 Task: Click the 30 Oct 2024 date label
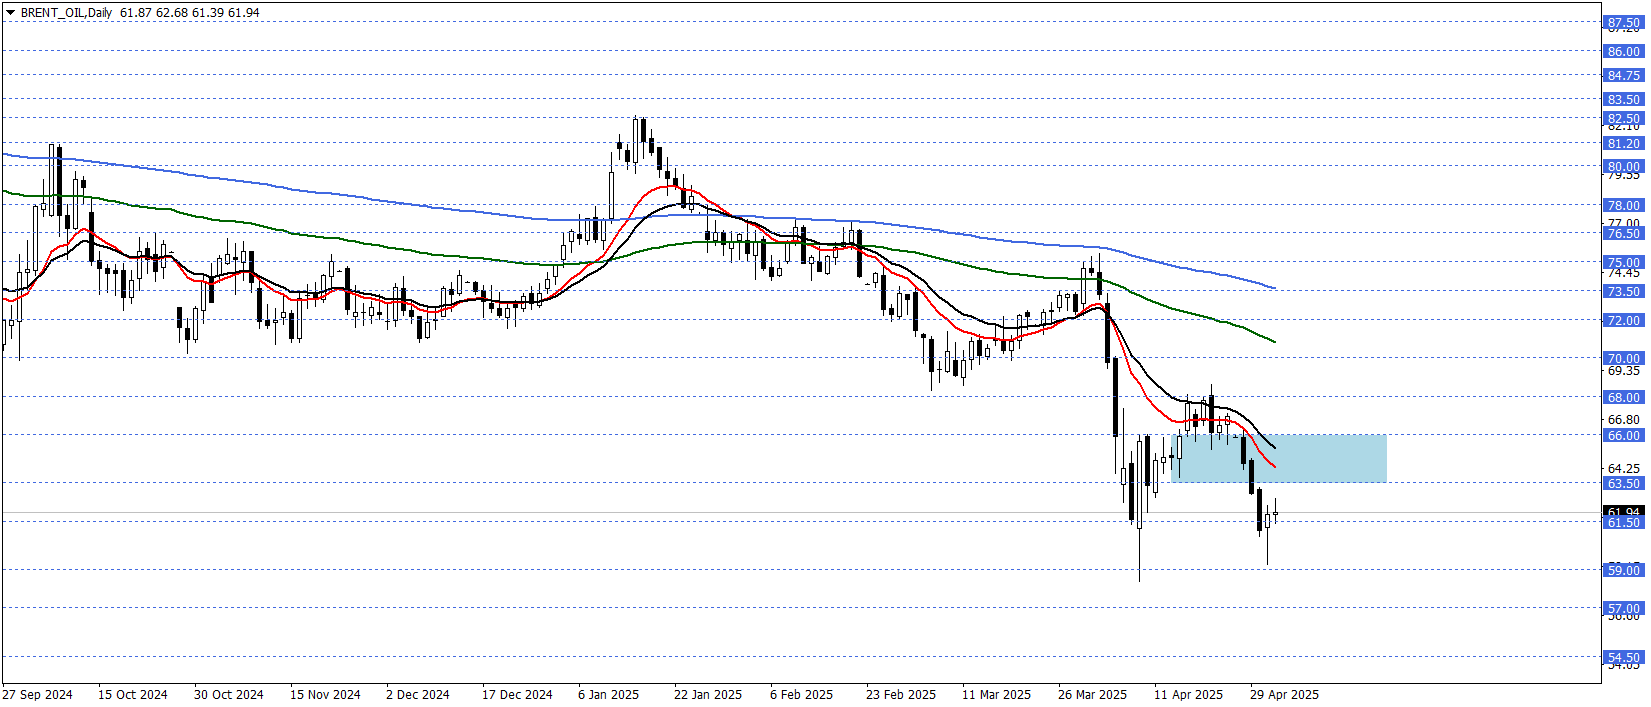click(229, 694)
